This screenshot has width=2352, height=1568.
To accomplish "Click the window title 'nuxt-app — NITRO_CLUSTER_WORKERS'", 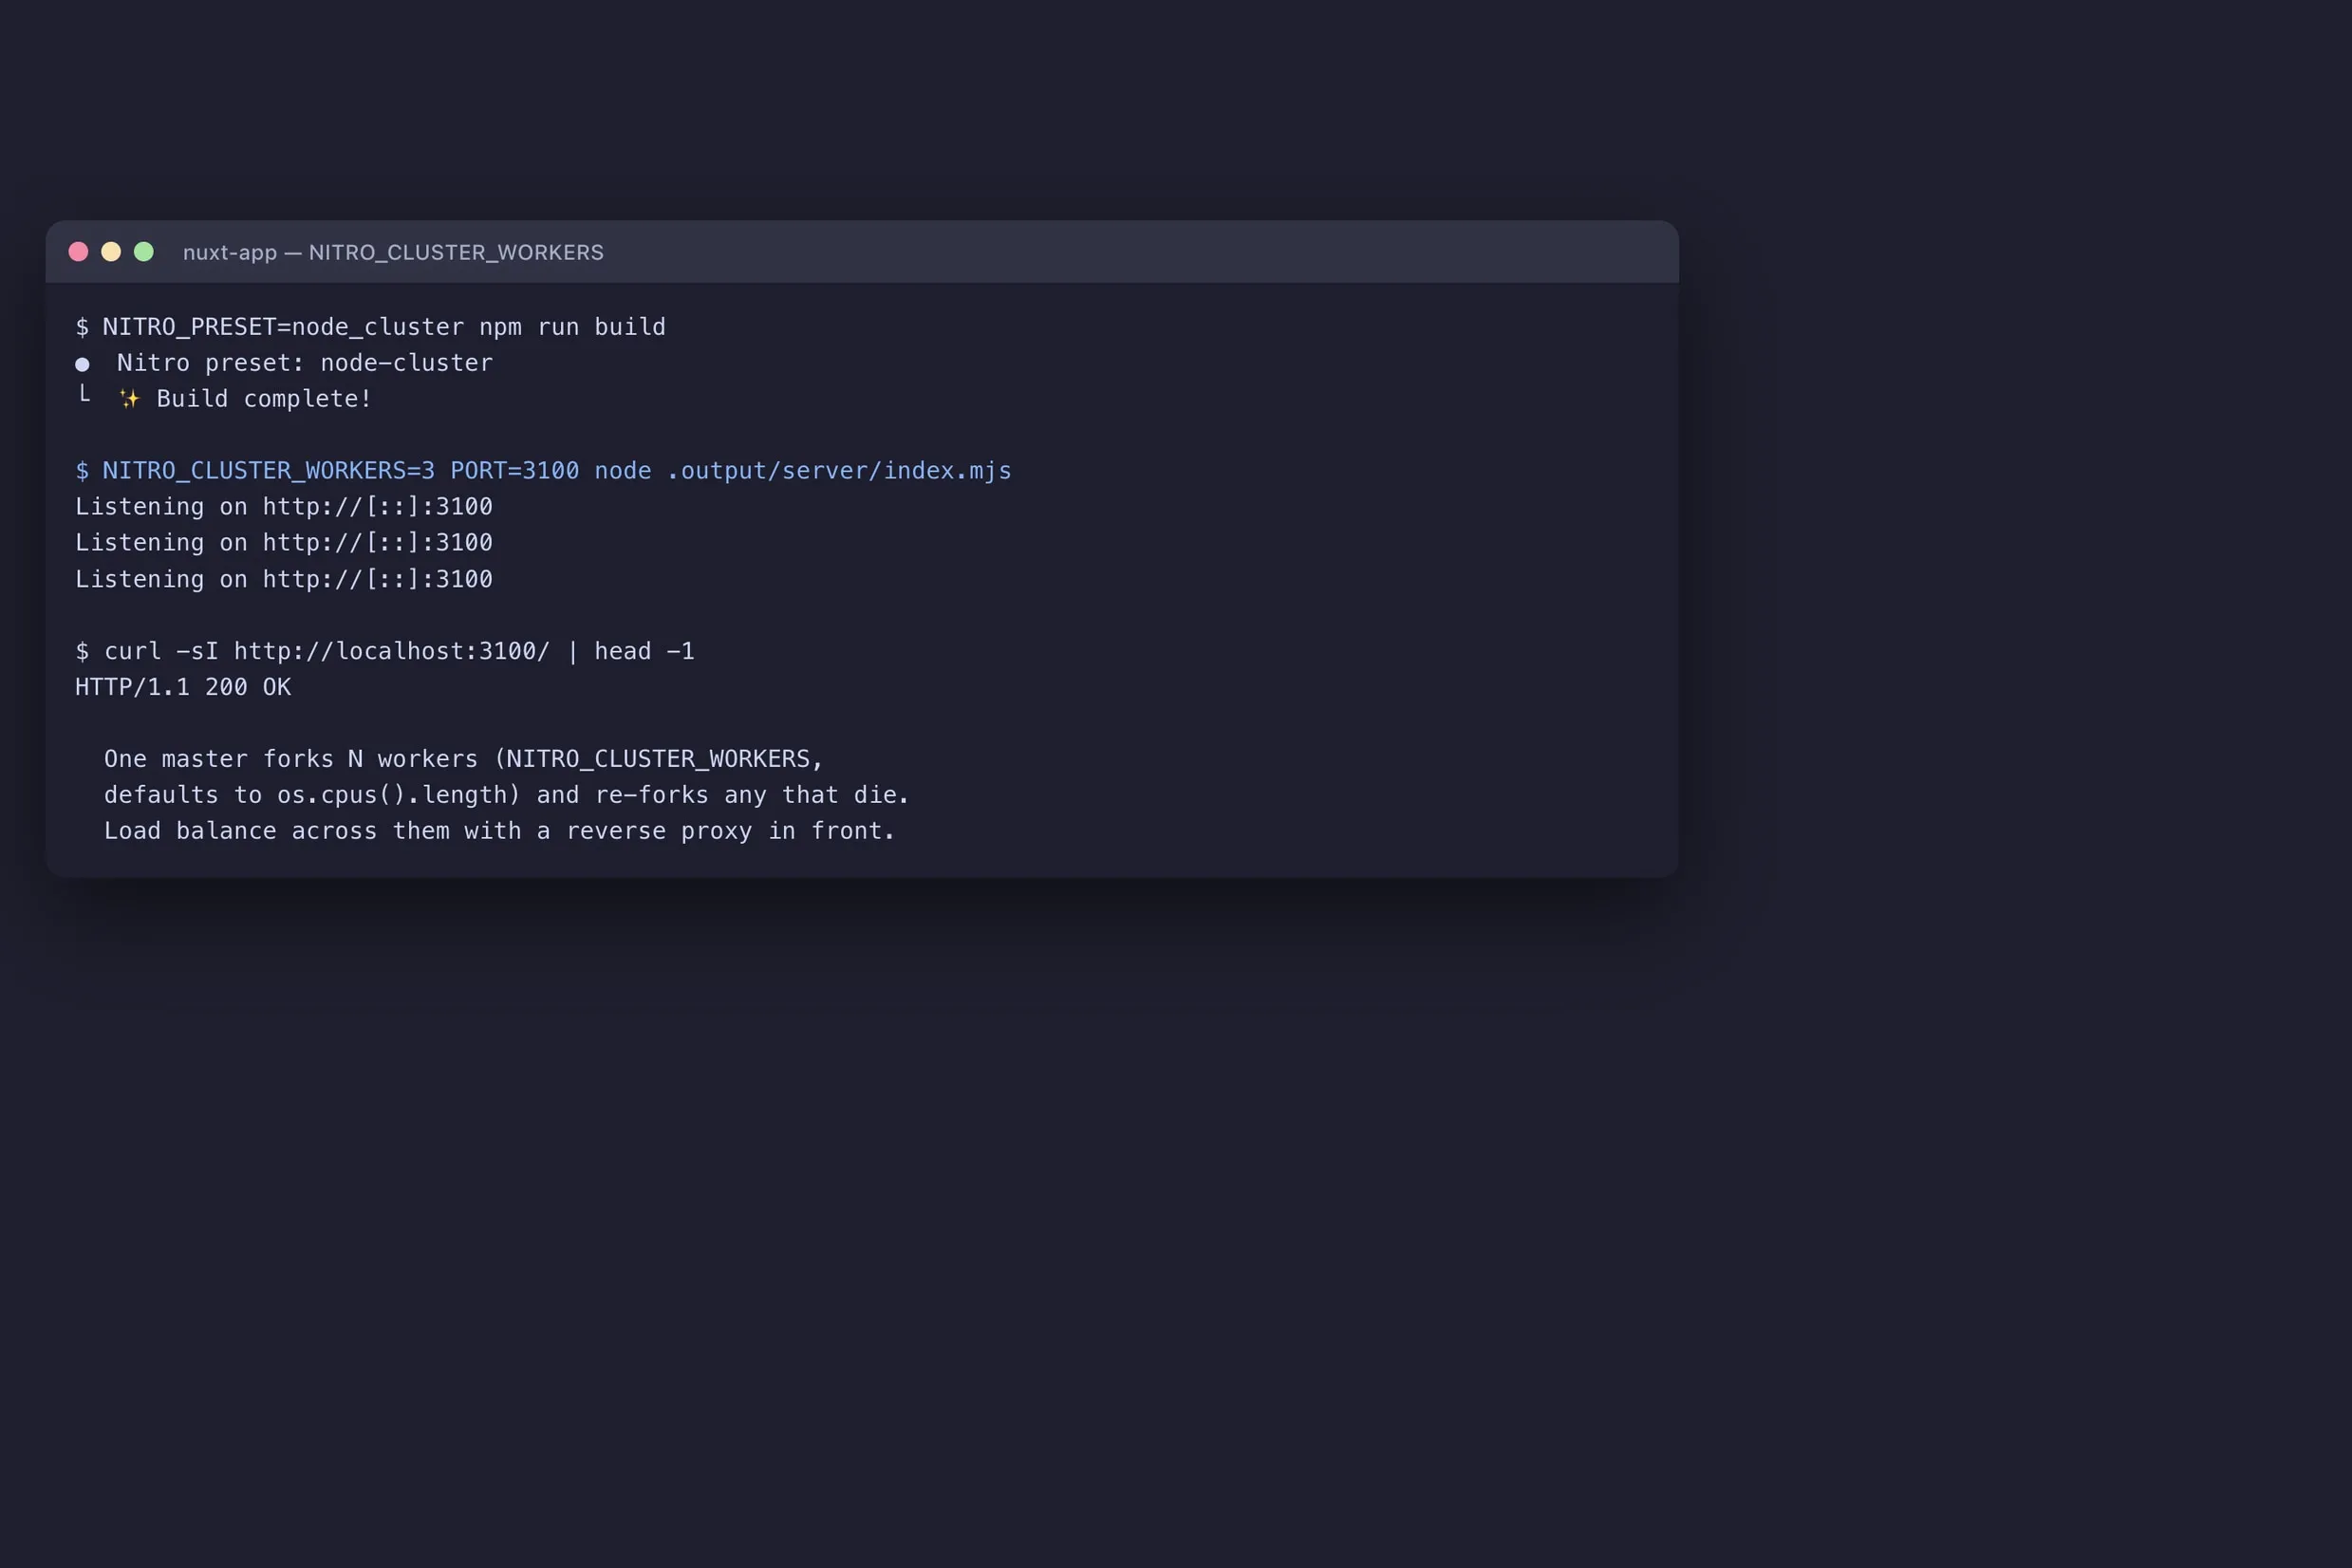I will (x=393, y=252).
